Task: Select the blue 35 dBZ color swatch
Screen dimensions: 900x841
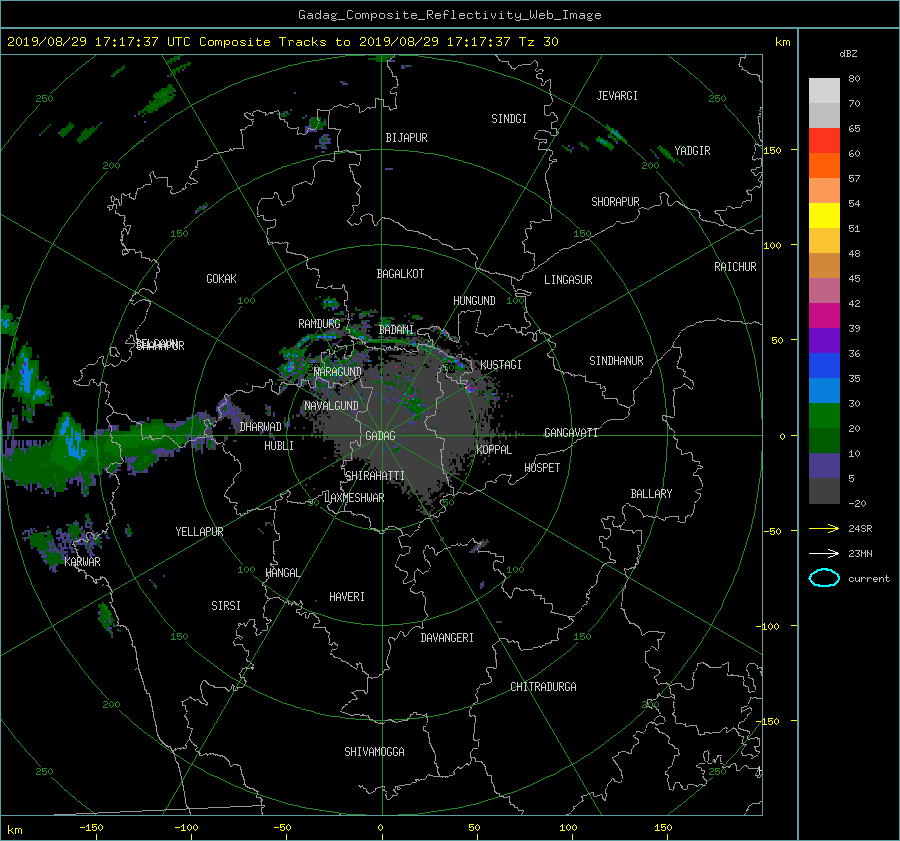Action: [824, 366]
